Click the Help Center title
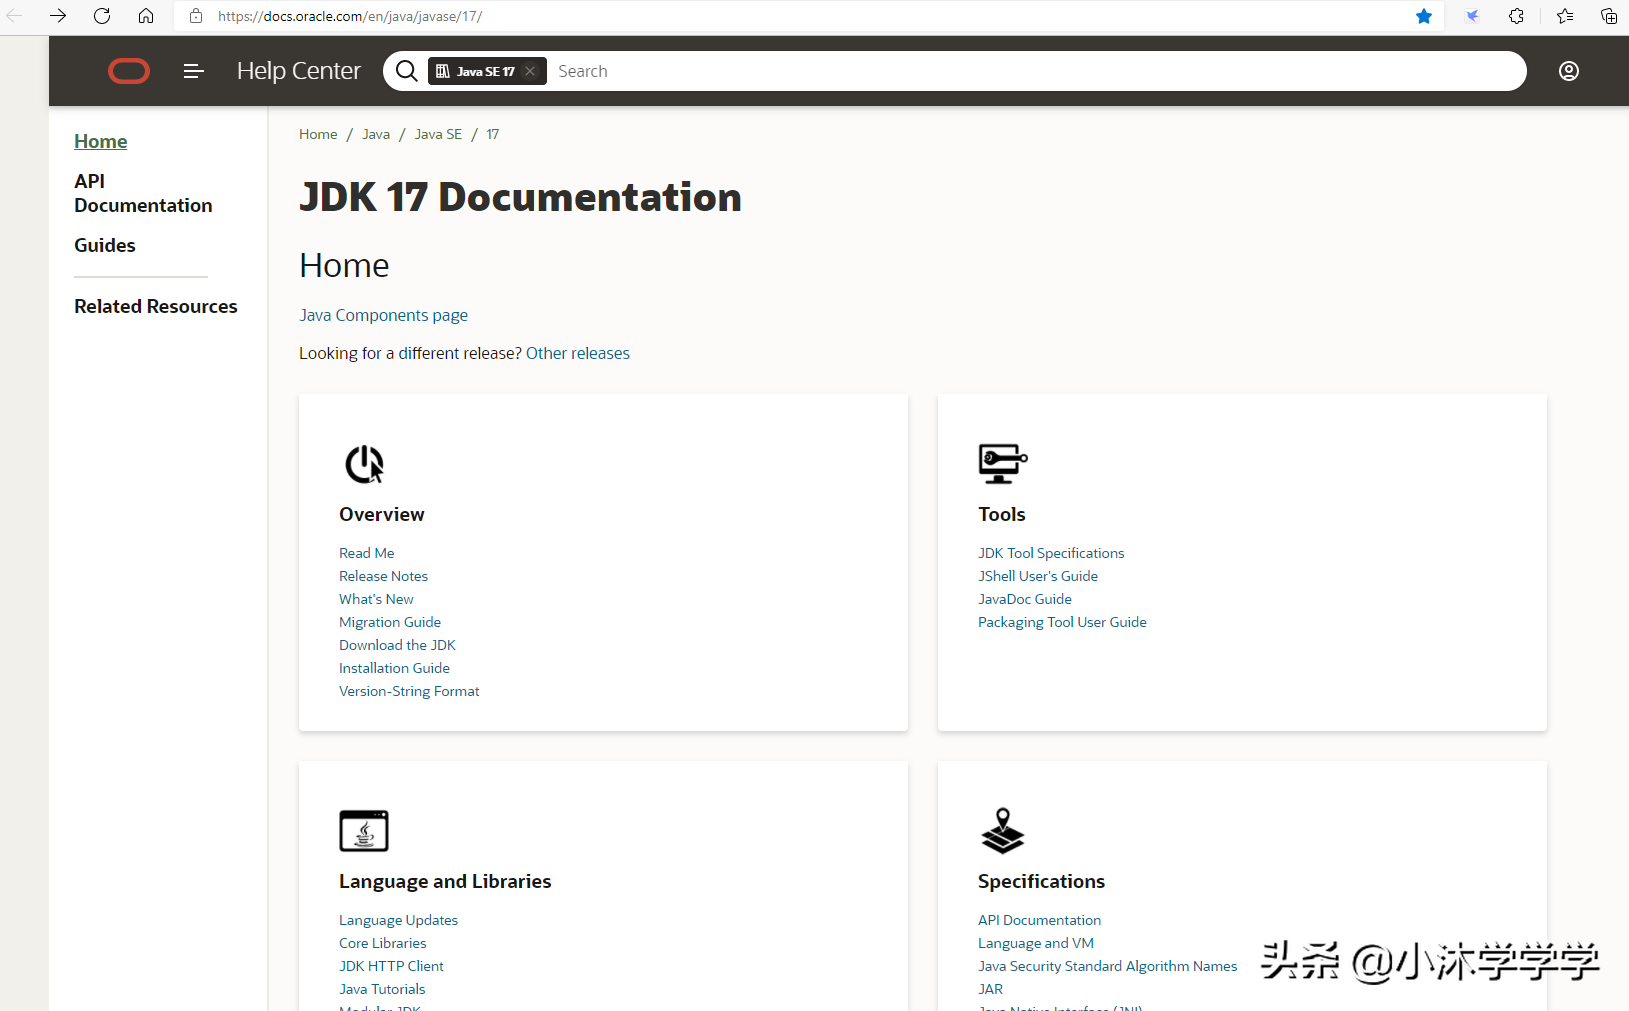This screenshot has height=1011, width=1629. 299,71
